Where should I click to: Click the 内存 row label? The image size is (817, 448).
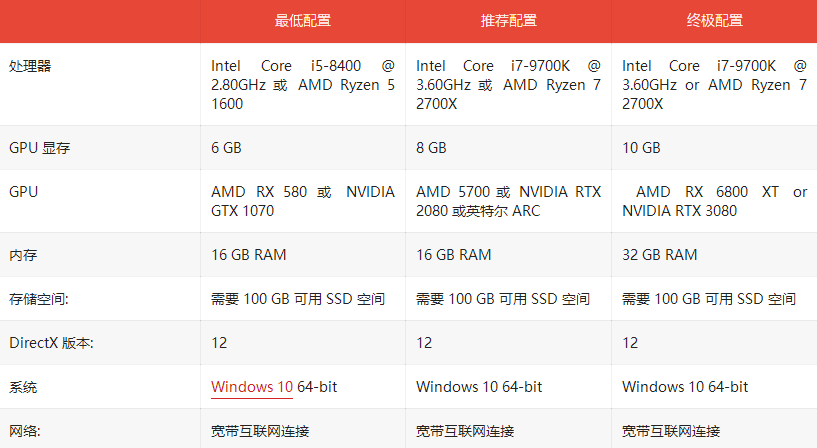(x=23, y=255)
